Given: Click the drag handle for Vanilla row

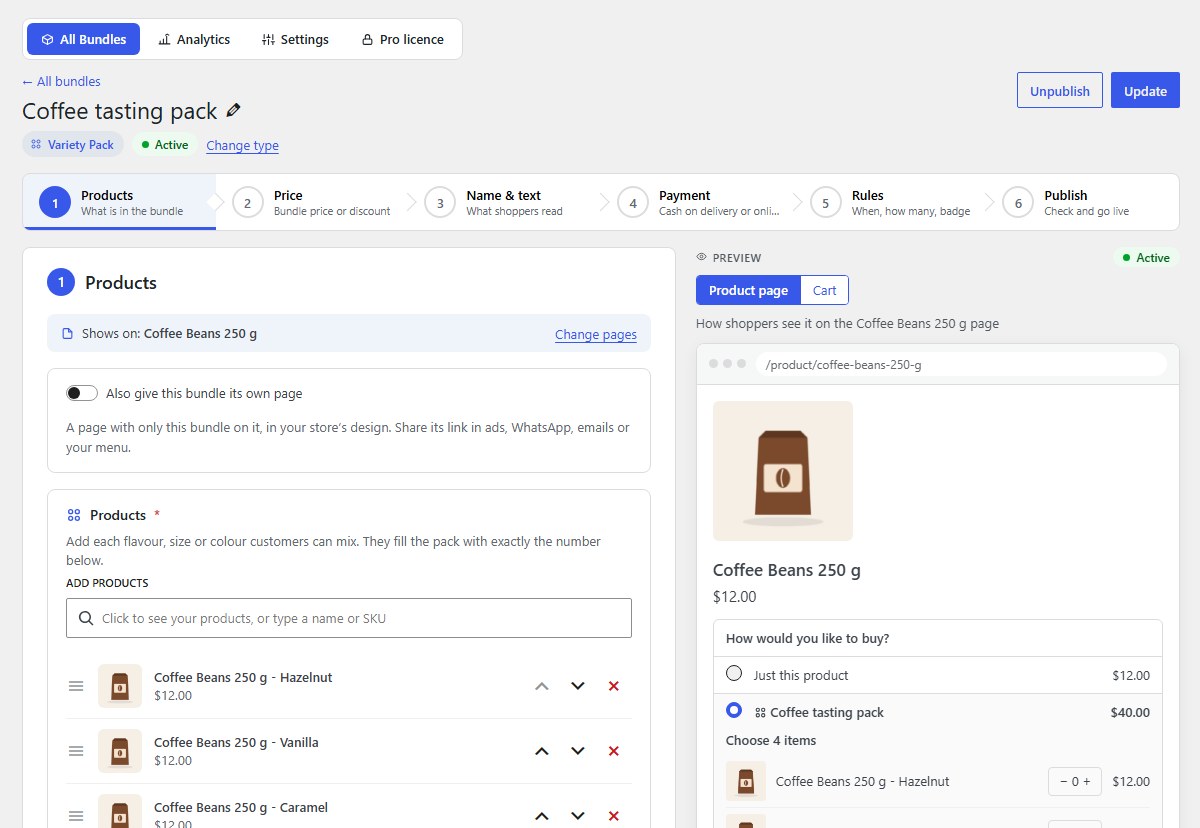Looking at the screenshot, I should point(76,751).
